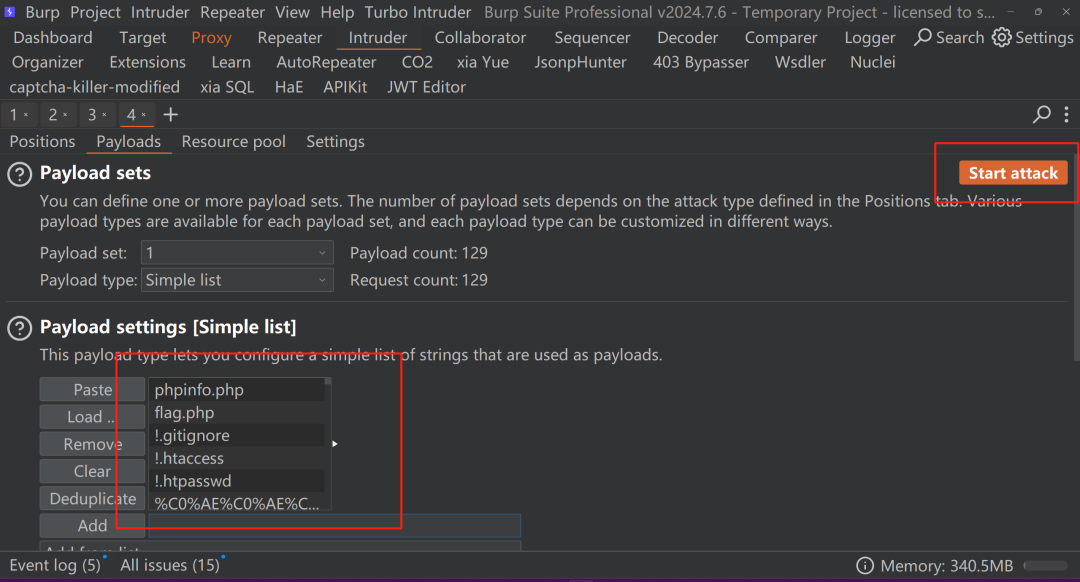
Task: Open the Help menu
Action: point(338,12)
